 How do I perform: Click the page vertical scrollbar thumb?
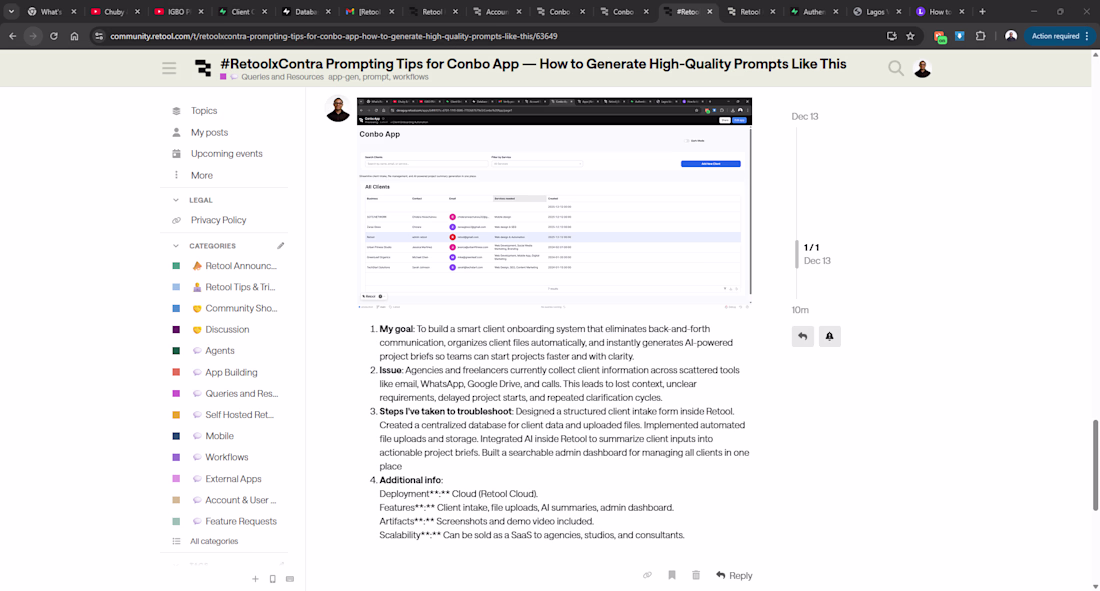click(x=1095, y=465)
